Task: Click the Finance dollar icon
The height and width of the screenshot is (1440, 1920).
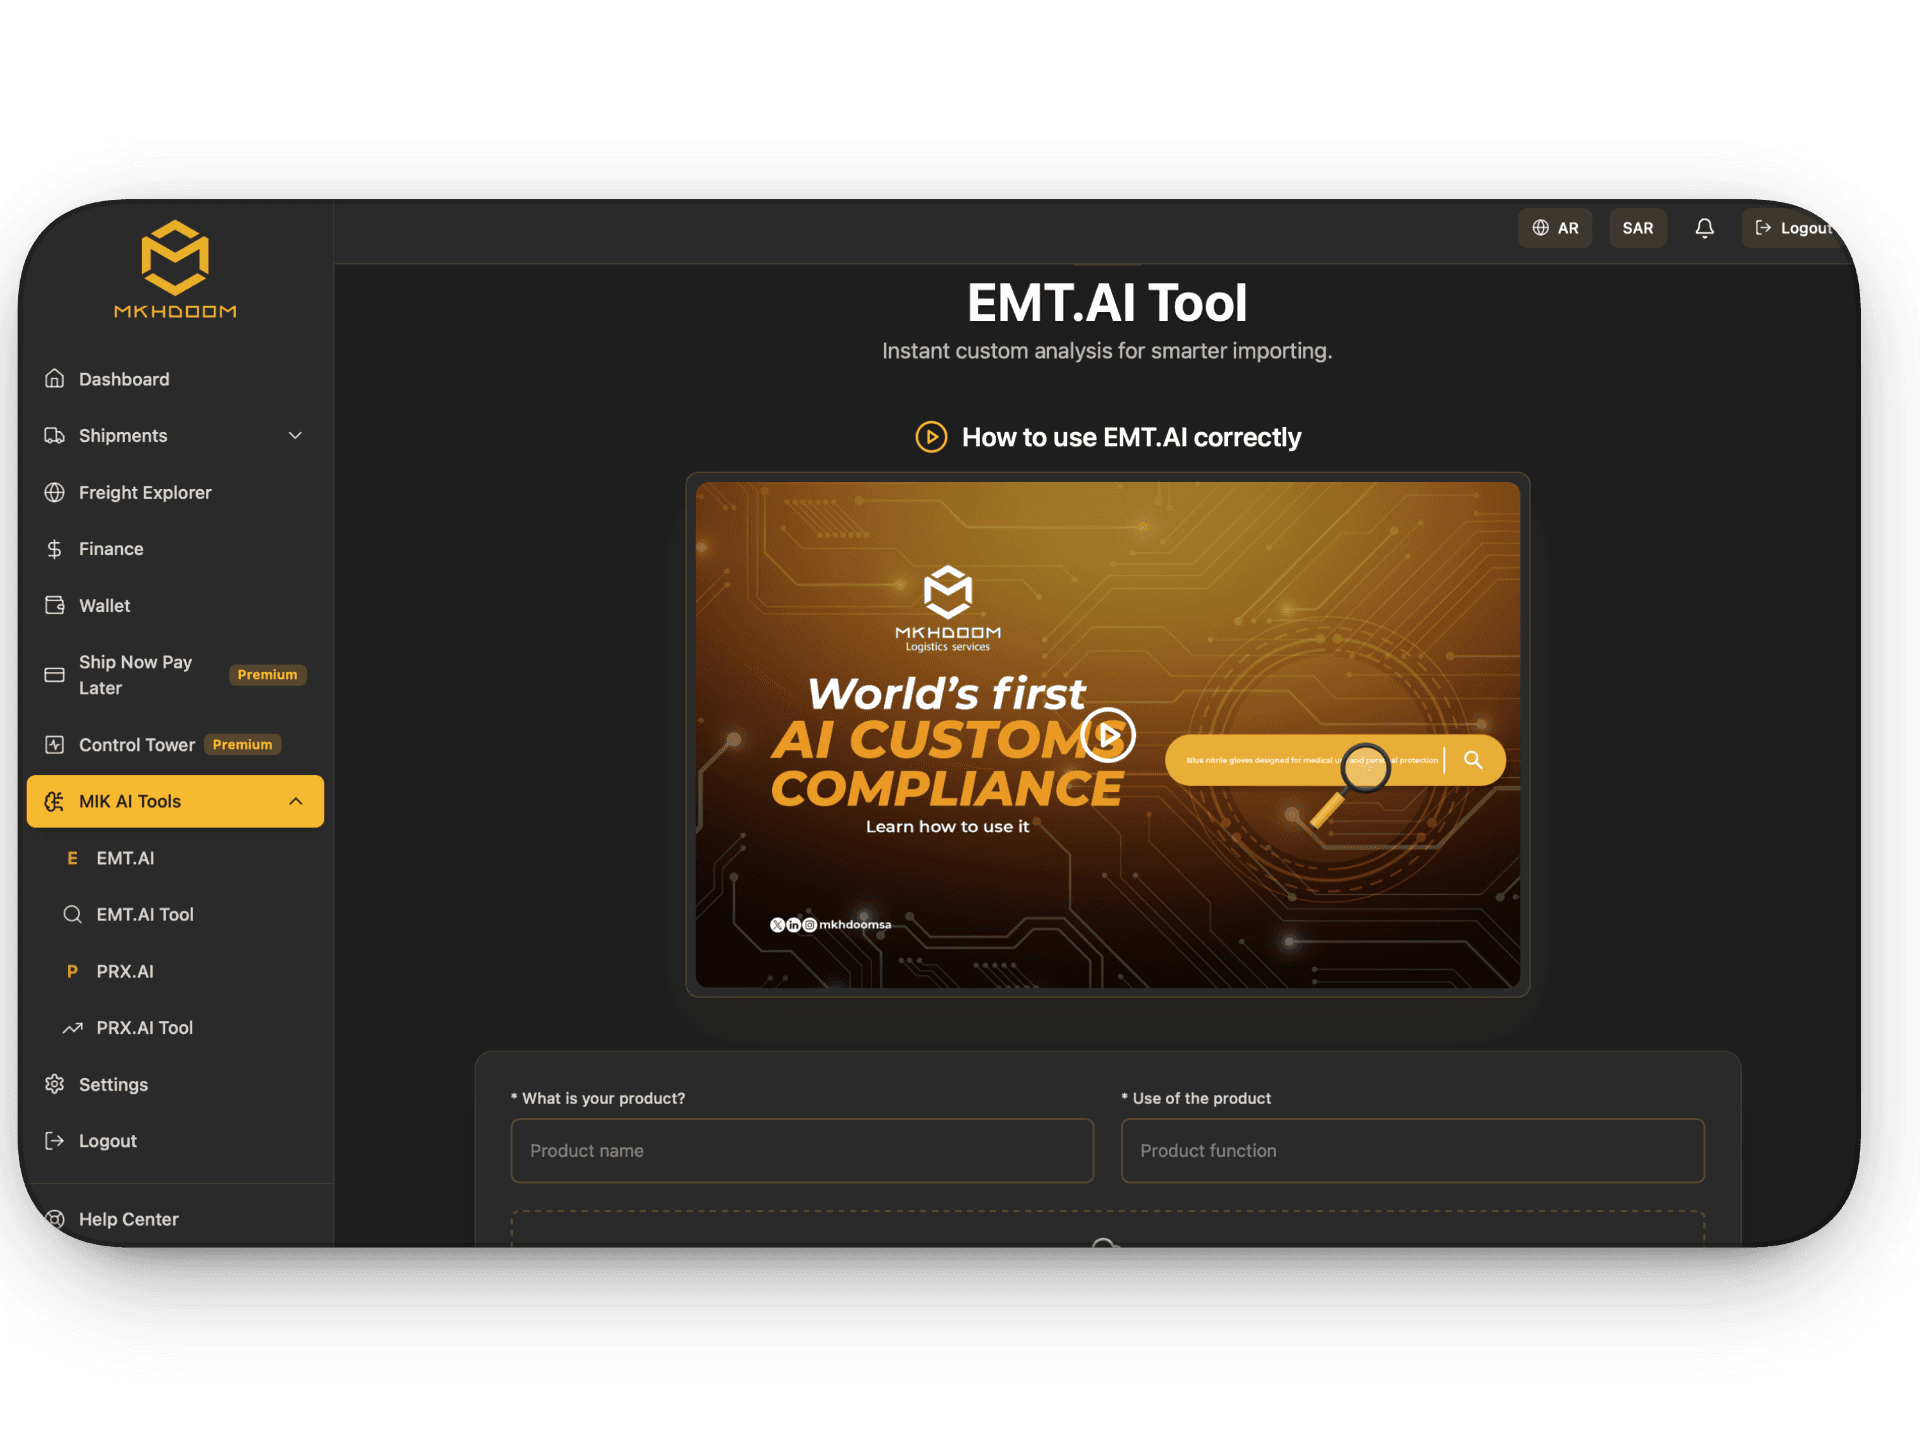Action: (x=55, y=549)
